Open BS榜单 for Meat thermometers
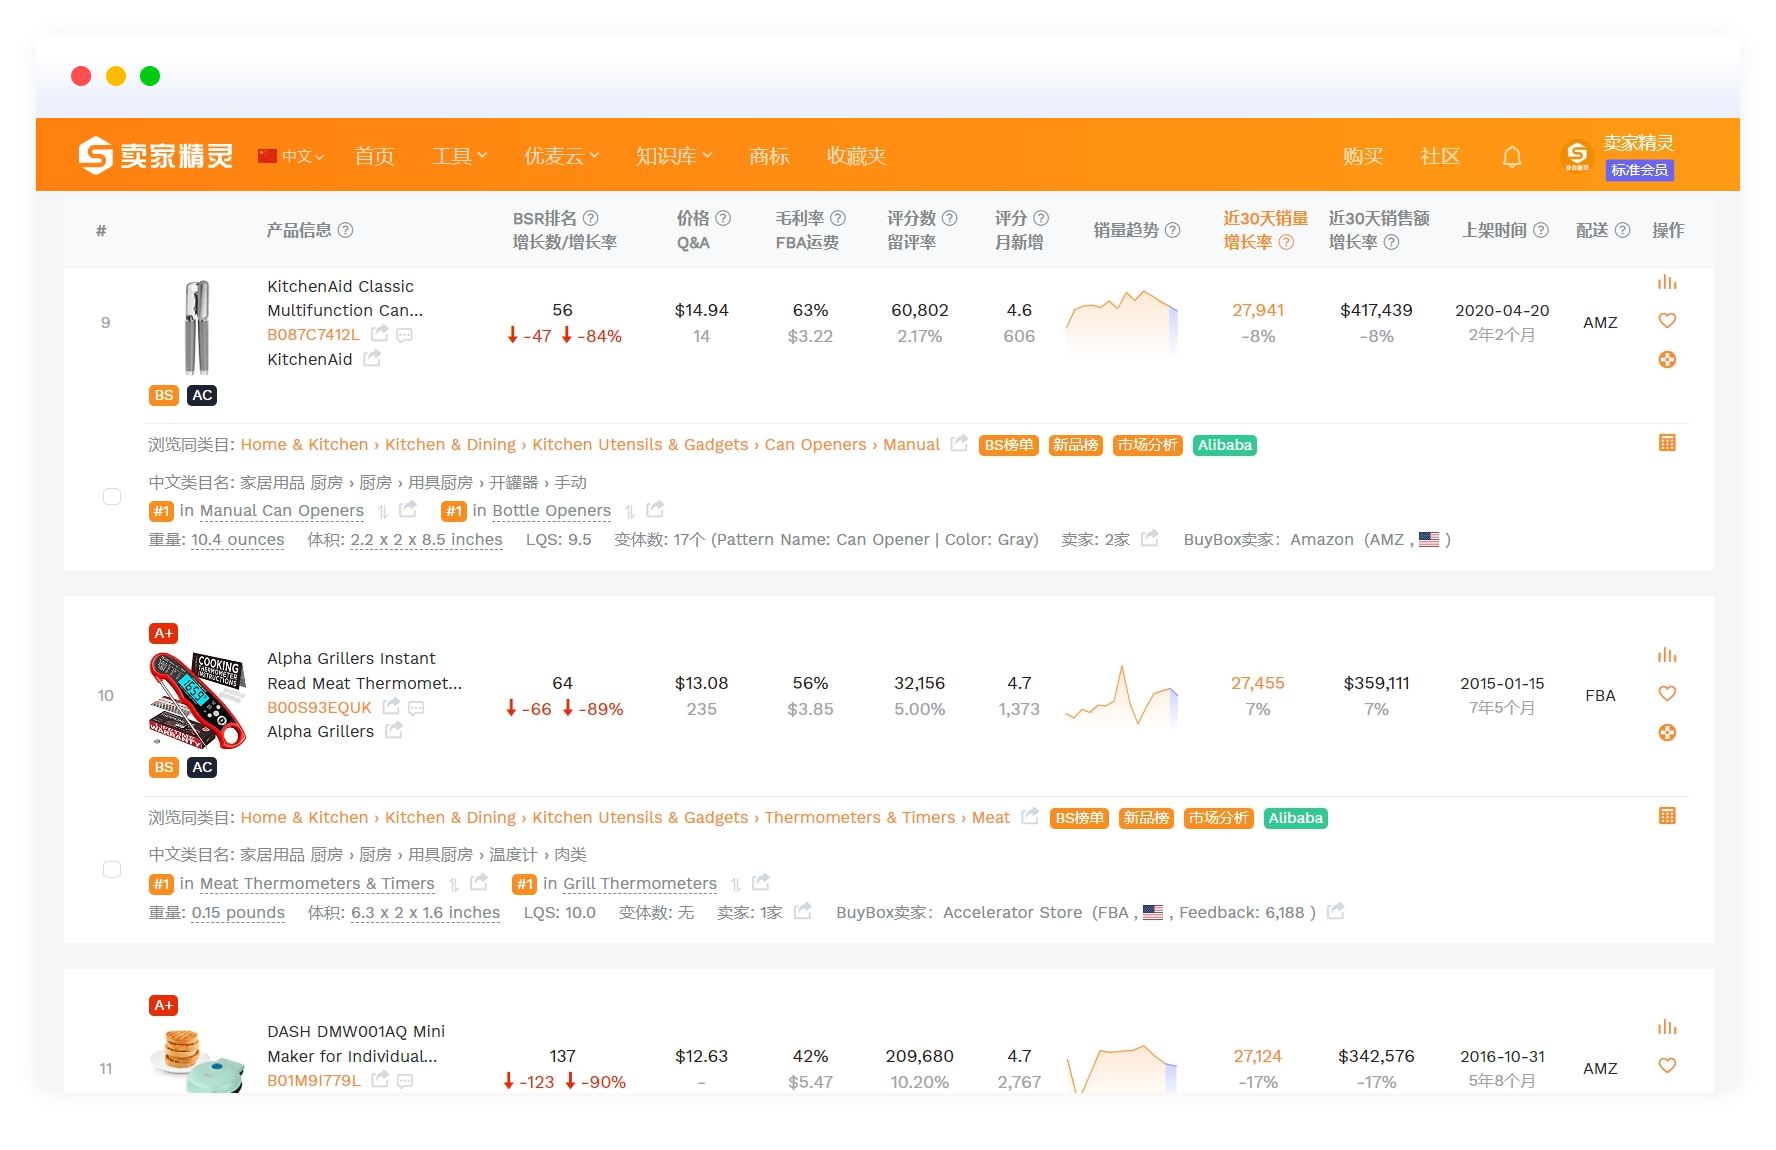The image size is (1776, 1150). (x=1080, y=818)
